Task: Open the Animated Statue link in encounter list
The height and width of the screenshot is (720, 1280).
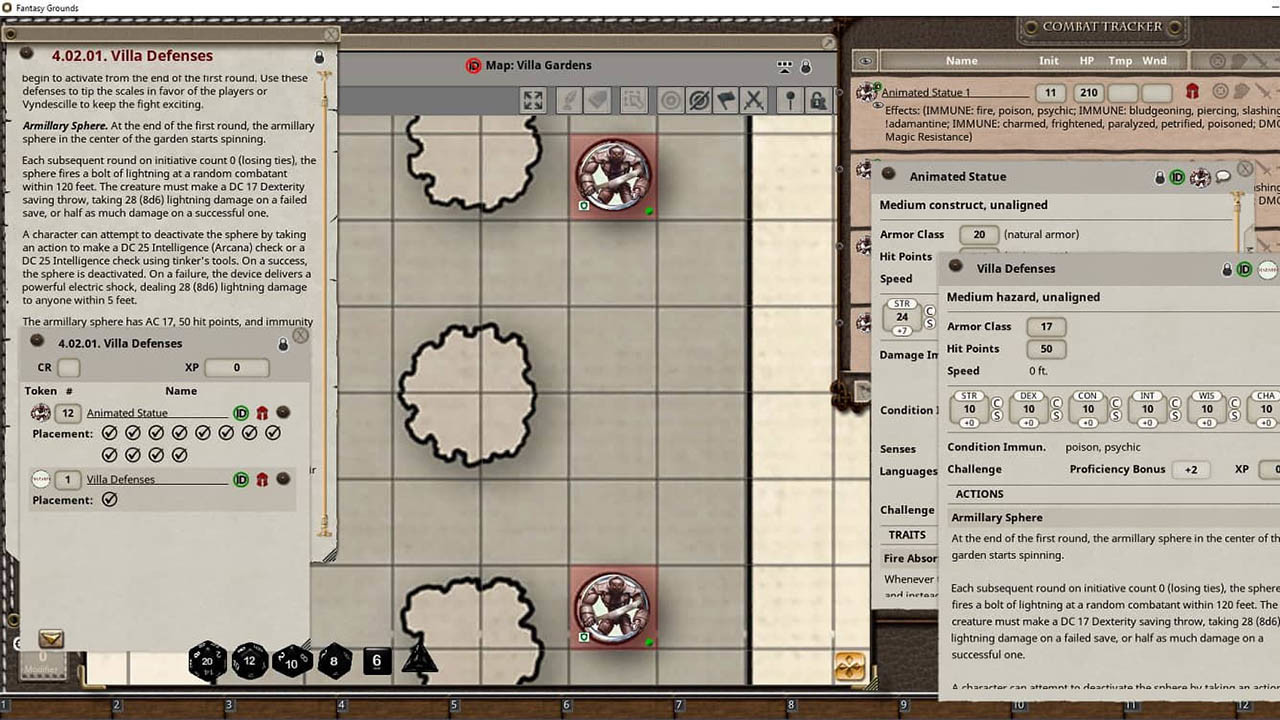Action: click(127, 413)
